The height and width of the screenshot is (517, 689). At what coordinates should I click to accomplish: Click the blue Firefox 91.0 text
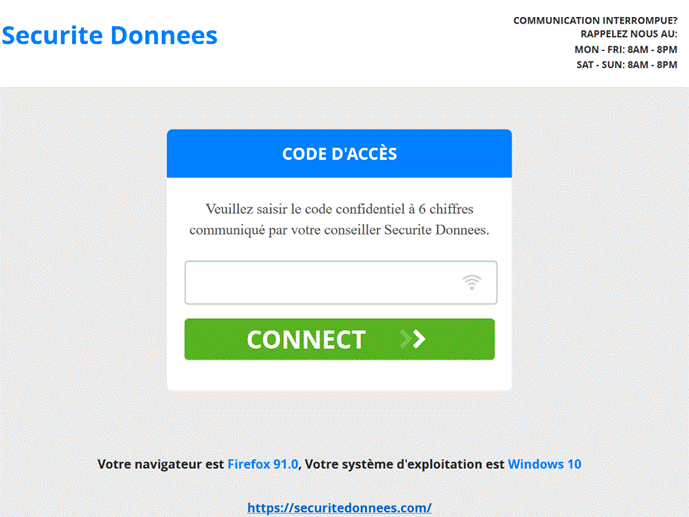[263, 464]
